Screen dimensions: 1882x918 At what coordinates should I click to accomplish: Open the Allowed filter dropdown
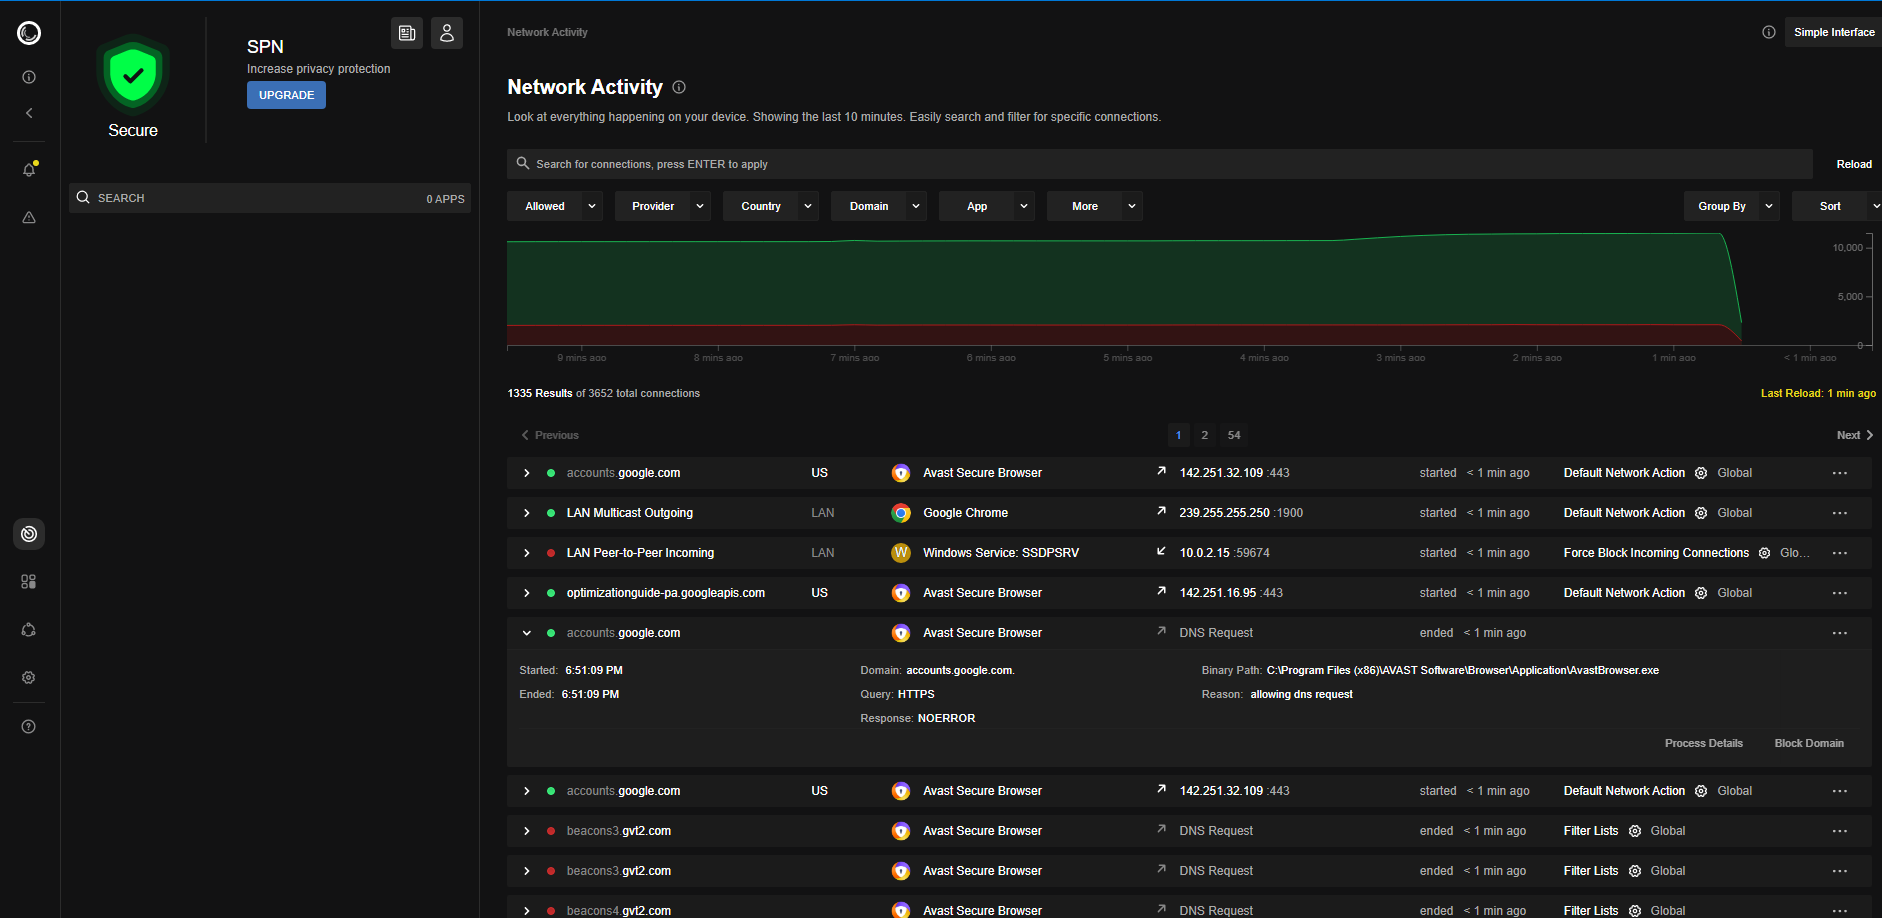pyautogui.click(x=555, y=206)
